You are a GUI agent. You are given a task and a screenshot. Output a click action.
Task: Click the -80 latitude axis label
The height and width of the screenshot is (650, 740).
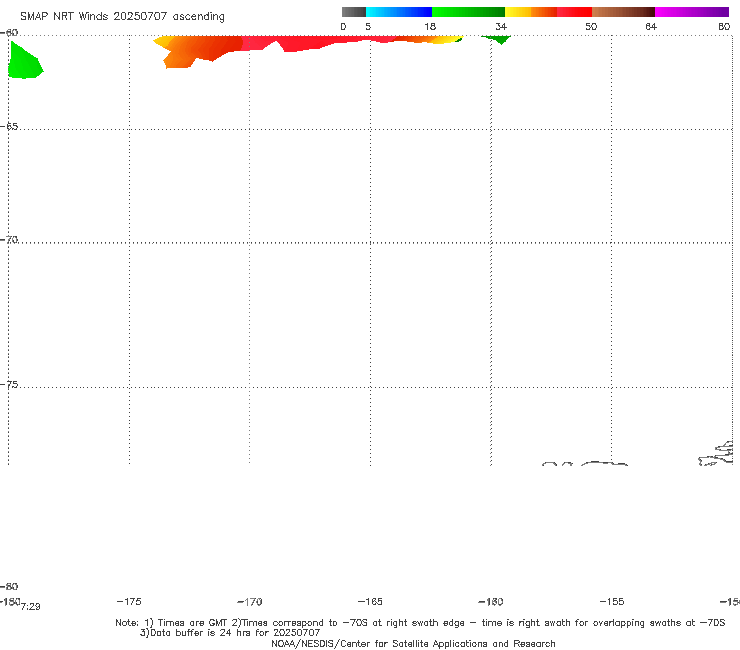[x=9, y=586]
